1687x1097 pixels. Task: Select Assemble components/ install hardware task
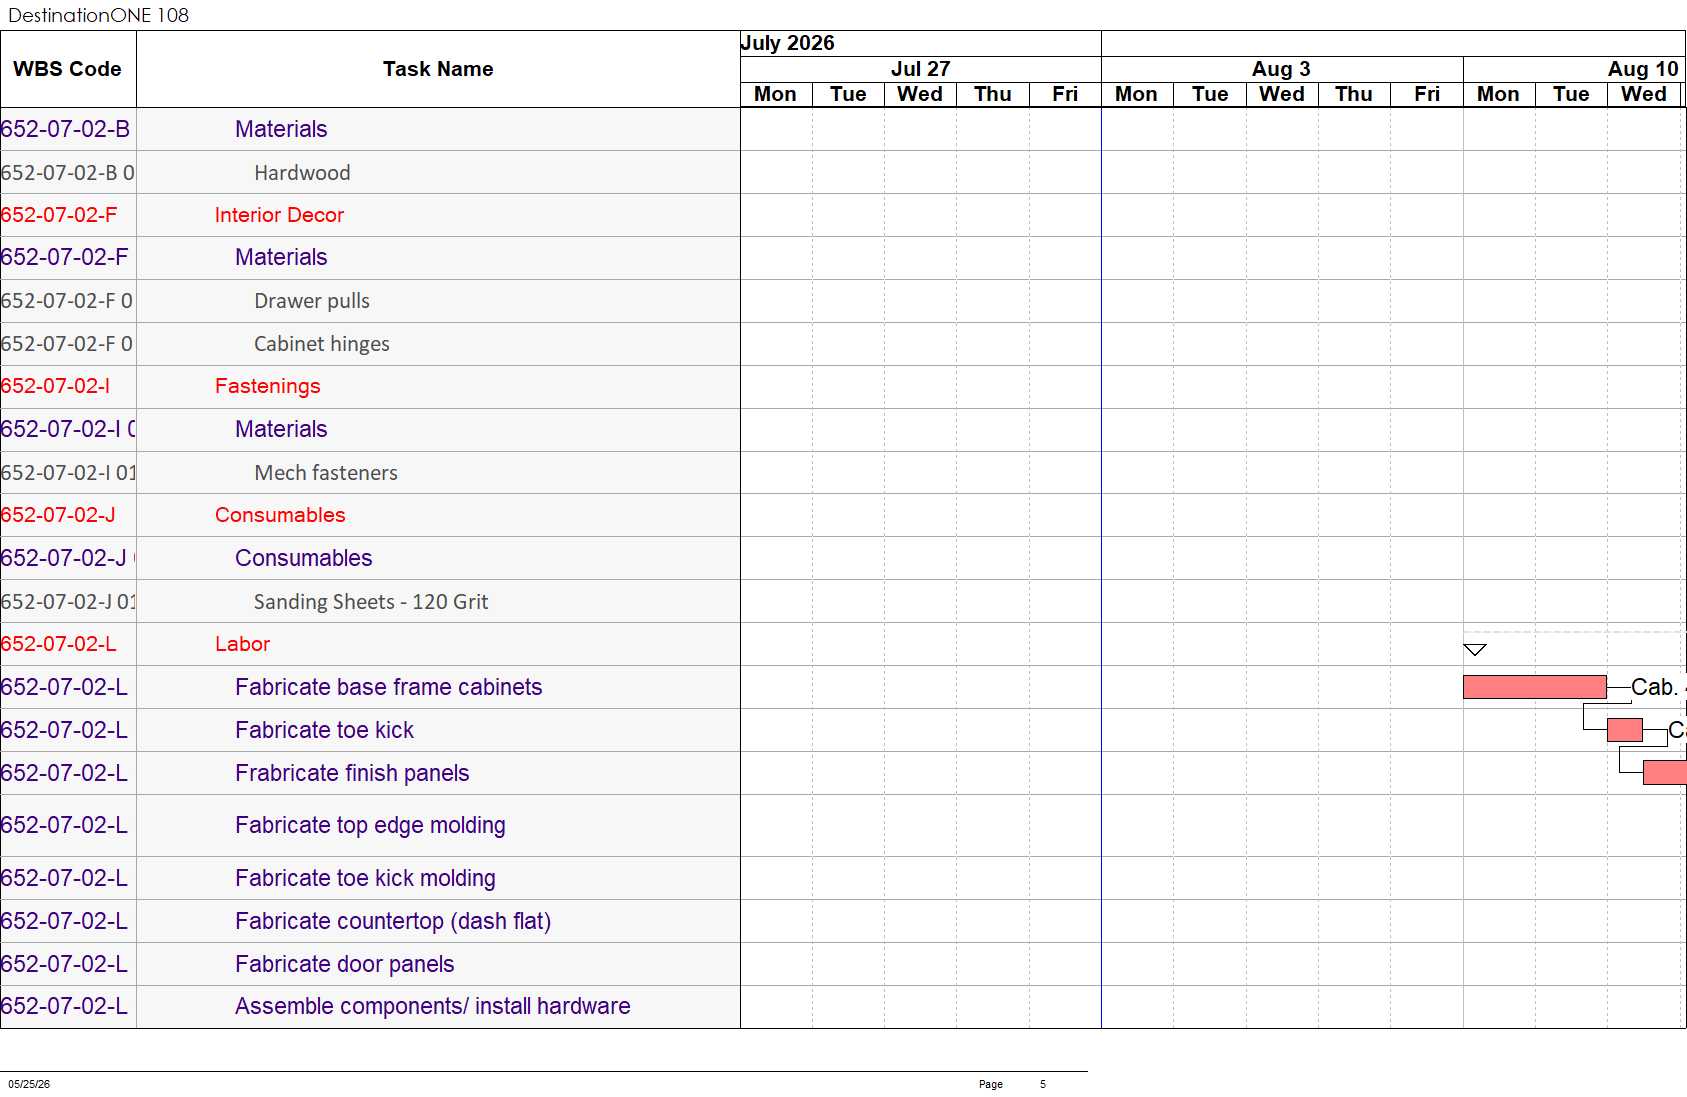pyautogui.click(x=433, y=1006)
